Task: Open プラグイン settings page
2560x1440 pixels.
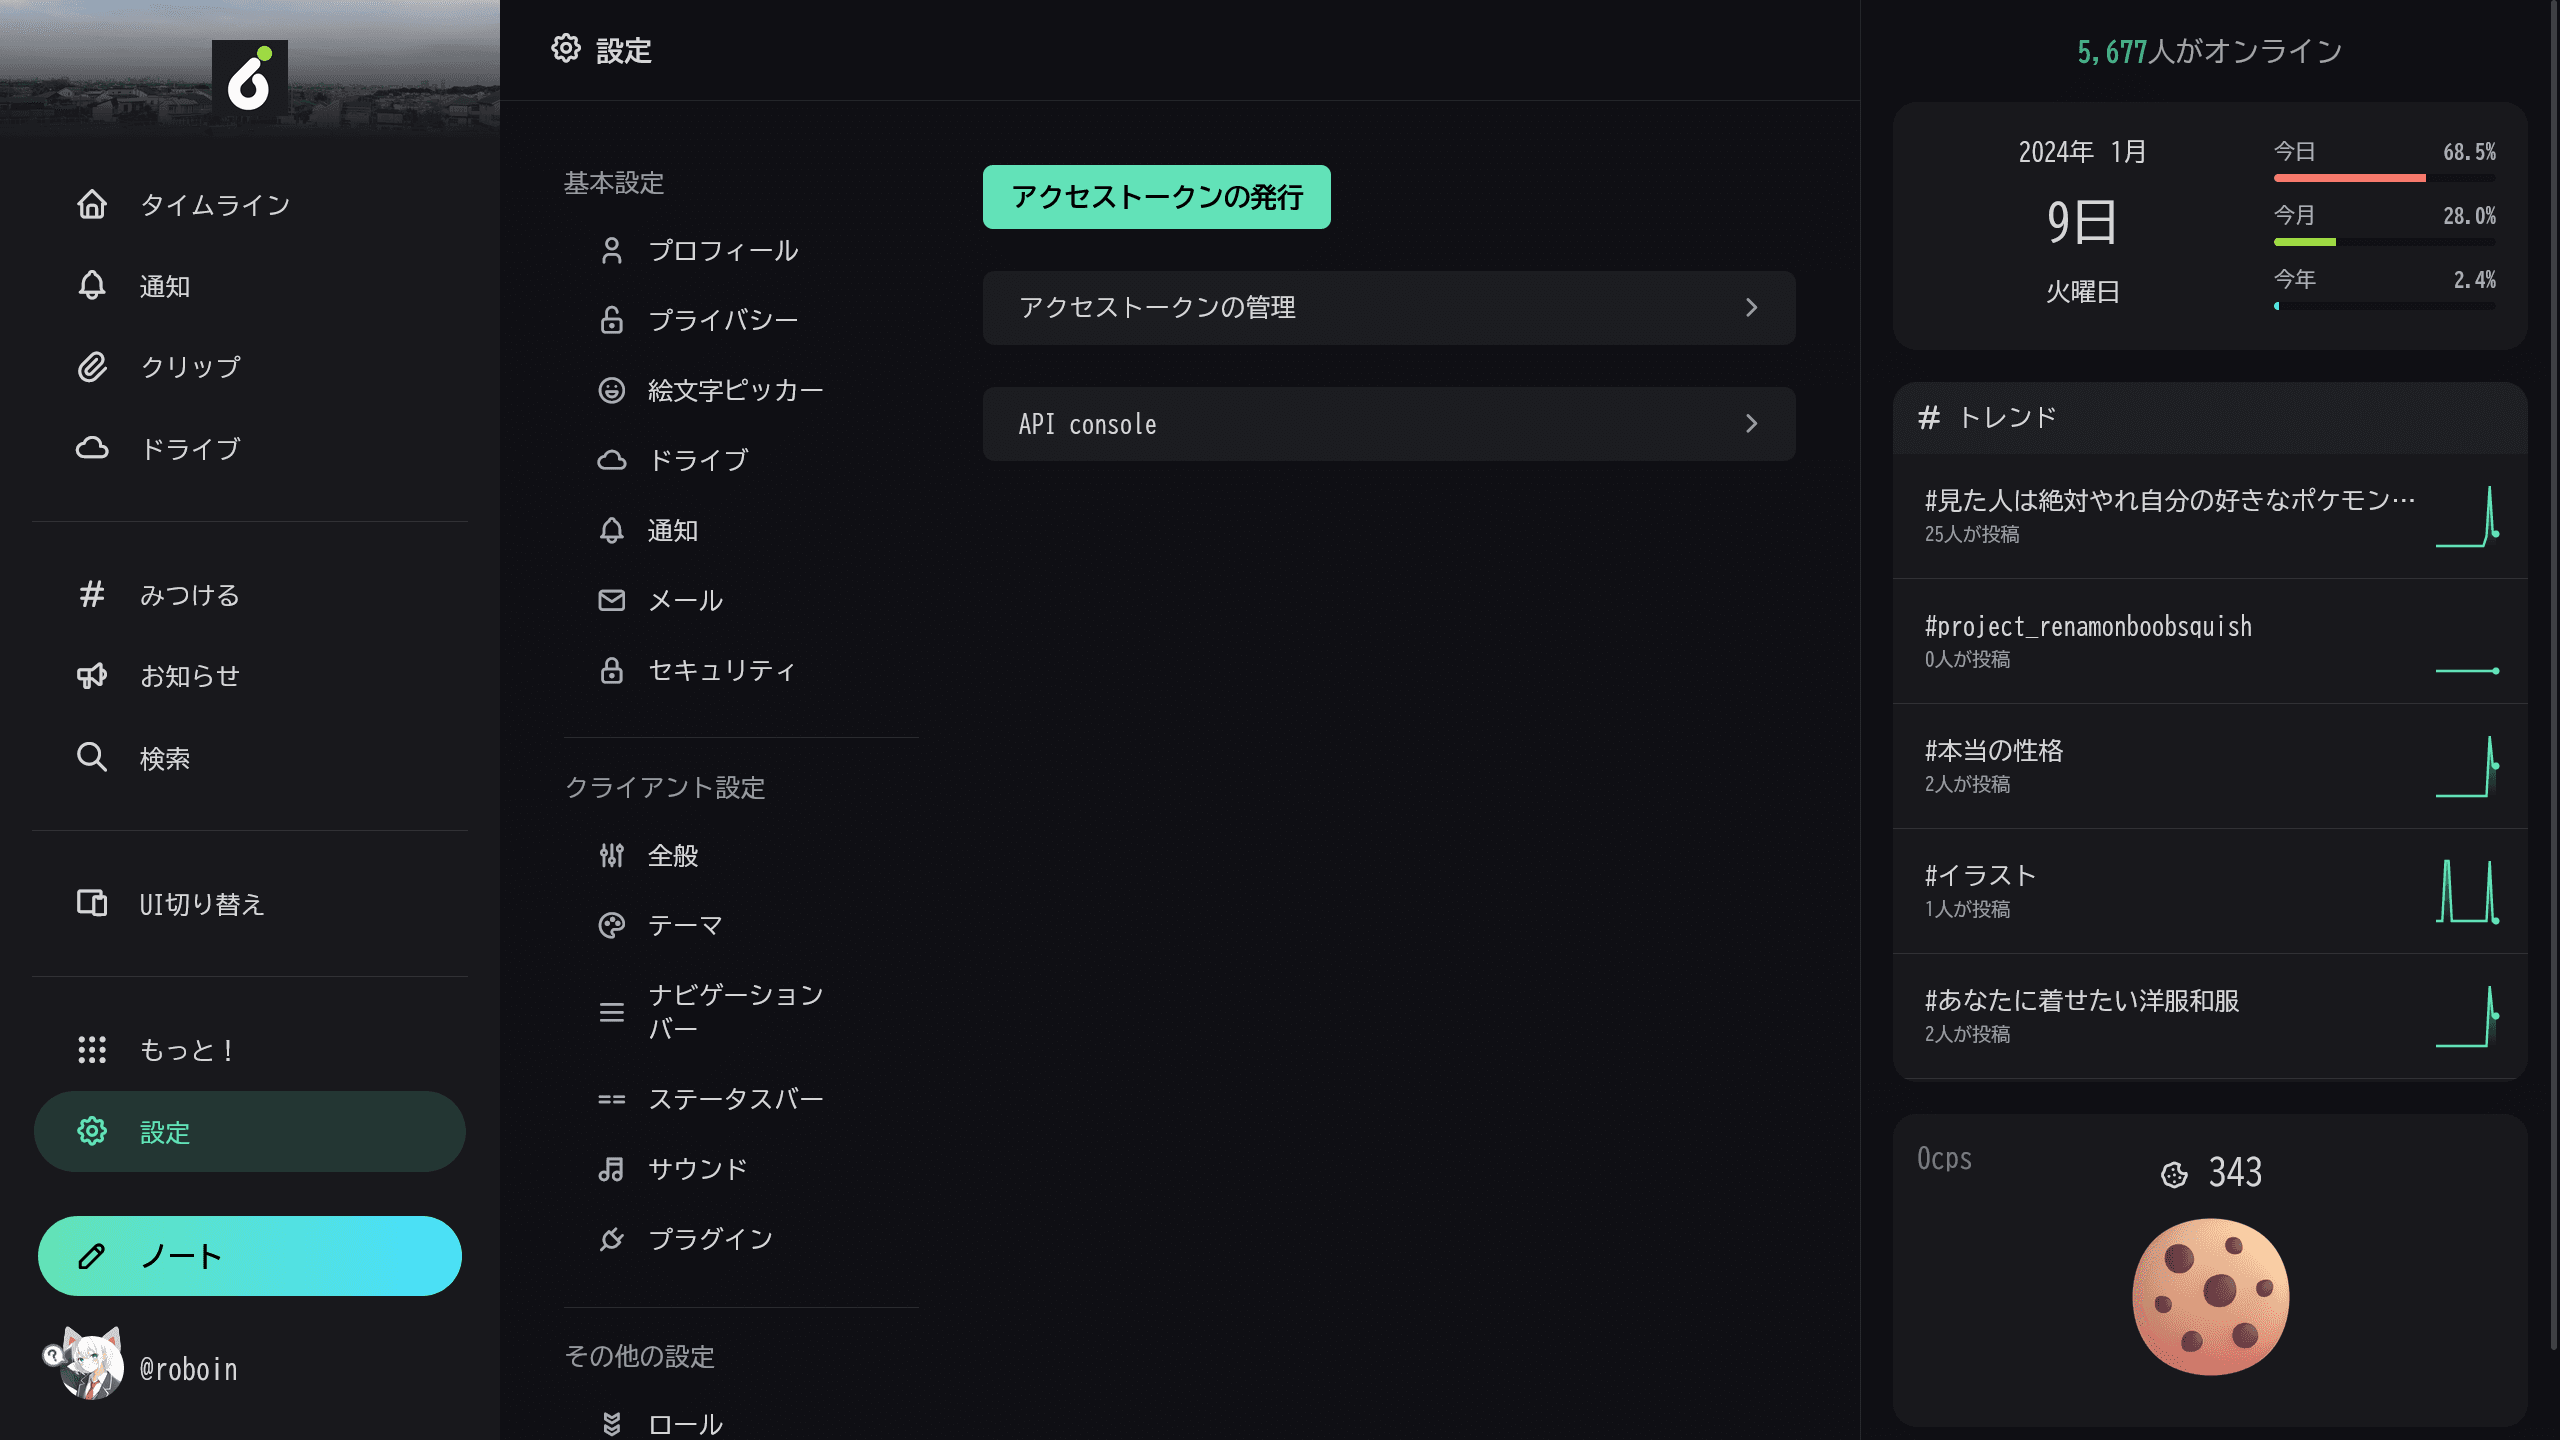Action: pyautogui.click(x=740, y=1239)
